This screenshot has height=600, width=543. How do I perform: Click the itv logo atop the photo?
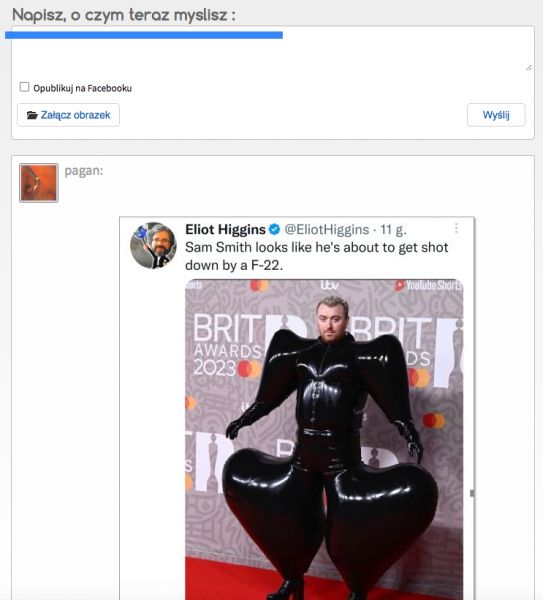coord(329,285)
